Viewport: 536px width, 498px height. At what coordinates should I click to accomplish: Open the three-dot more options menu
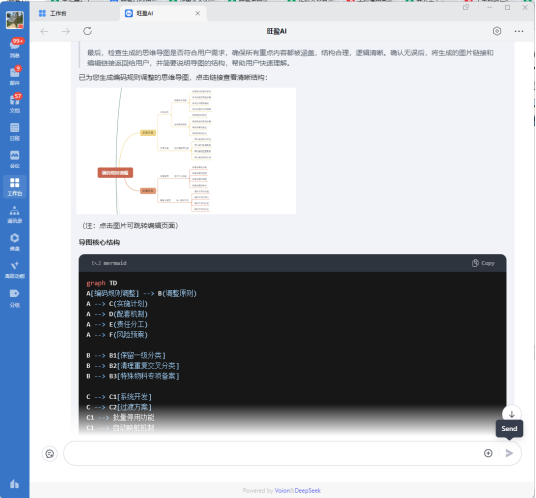pos(519,31)
